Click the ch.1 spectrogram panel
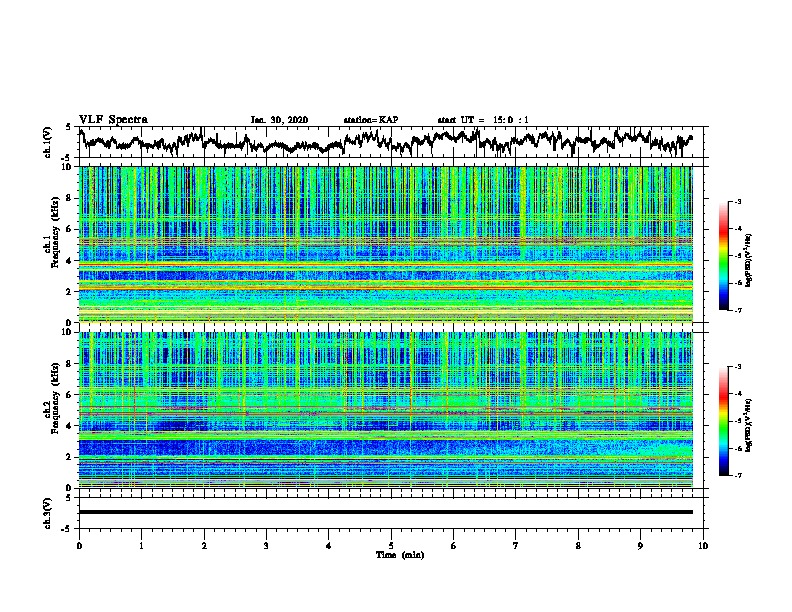792x612 pixels. coord(386,244)
